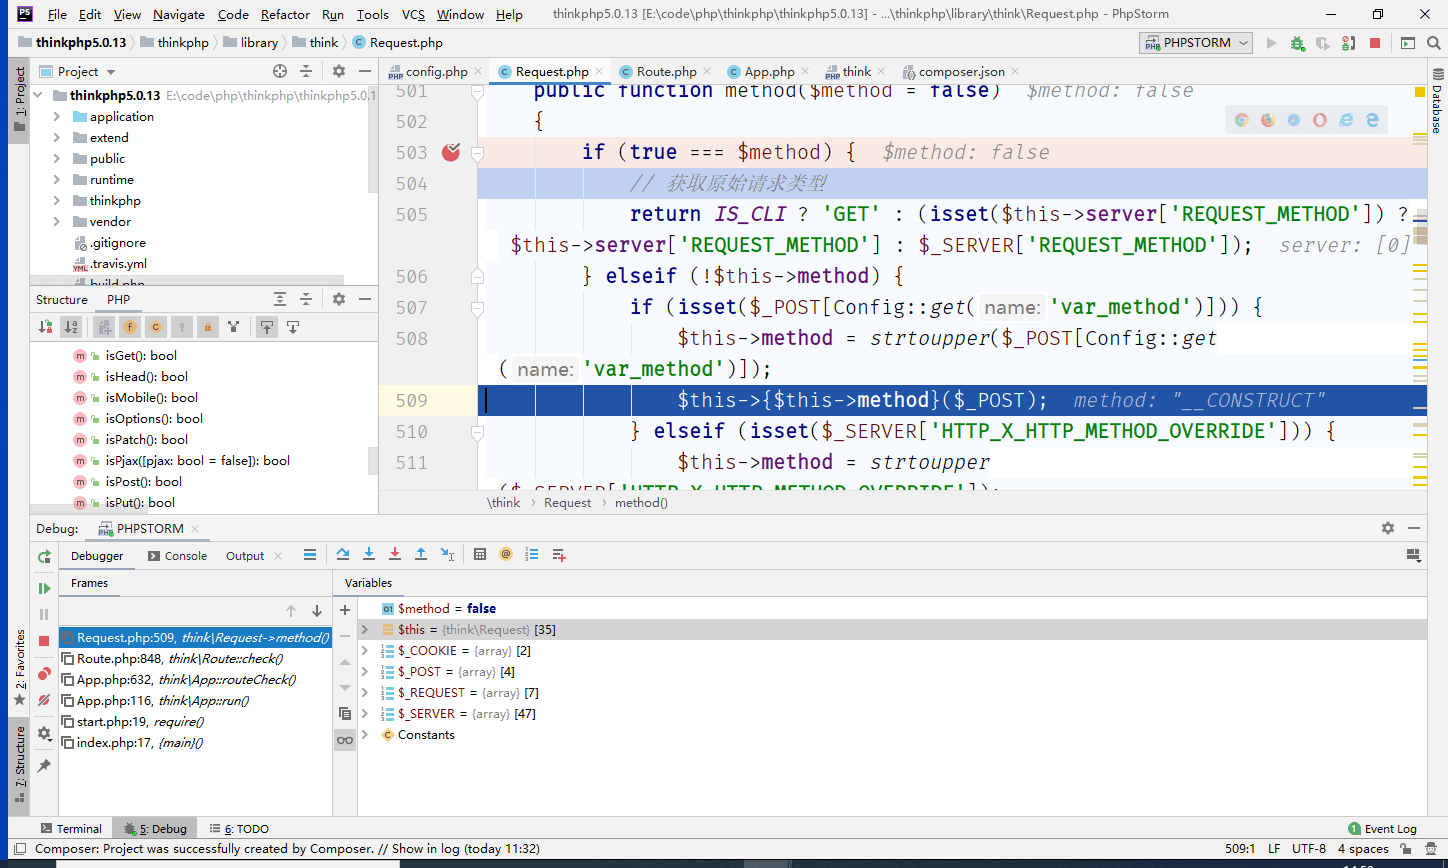Toggle show watches glasses icon

coord(345,740)
